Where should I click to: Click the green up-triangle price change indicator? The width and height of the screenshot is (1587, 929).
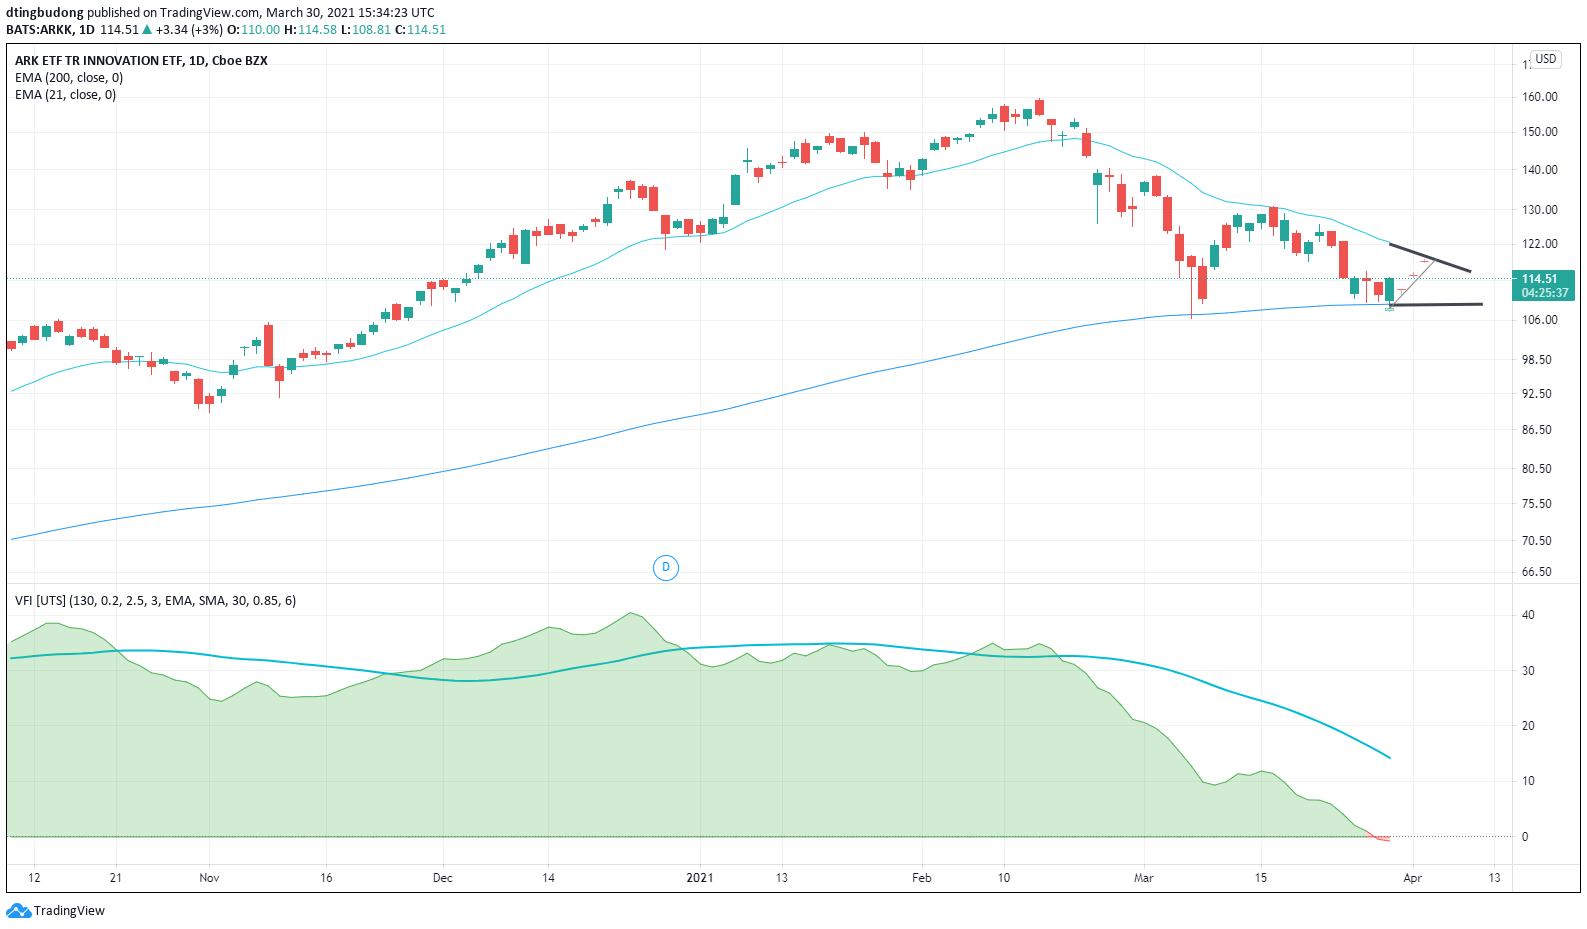point(147,30)
